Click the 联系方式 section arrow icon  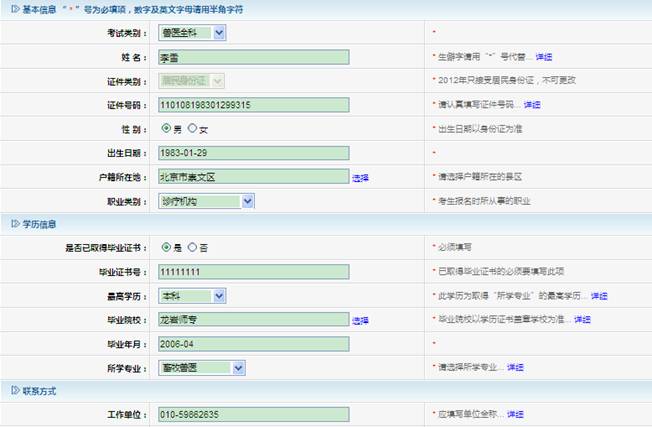(x=14, y=391)
